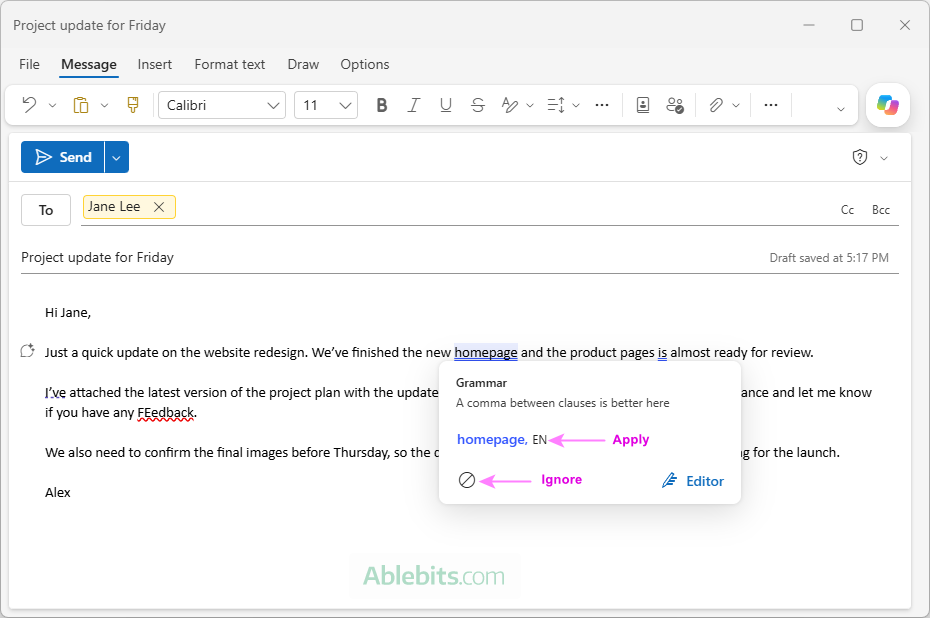Maximize the message window
The image size is (930, 618).
pyautogui.click(x=856, y=25)
